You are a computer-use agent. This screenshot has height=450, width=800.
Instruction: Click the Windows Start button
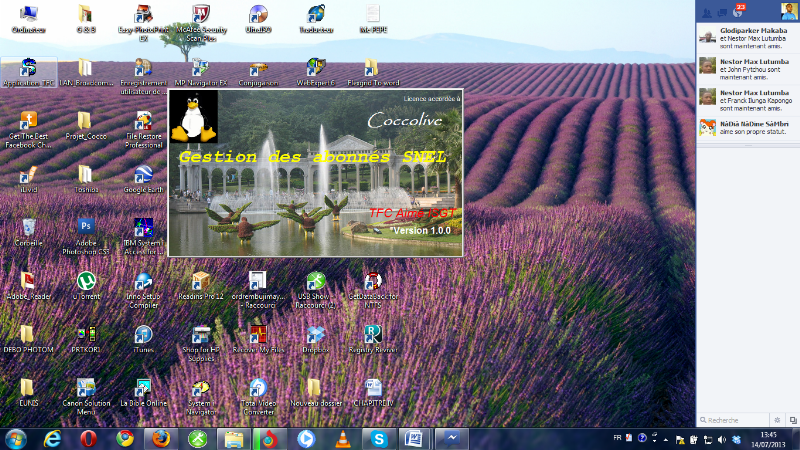tap(16, 438)
